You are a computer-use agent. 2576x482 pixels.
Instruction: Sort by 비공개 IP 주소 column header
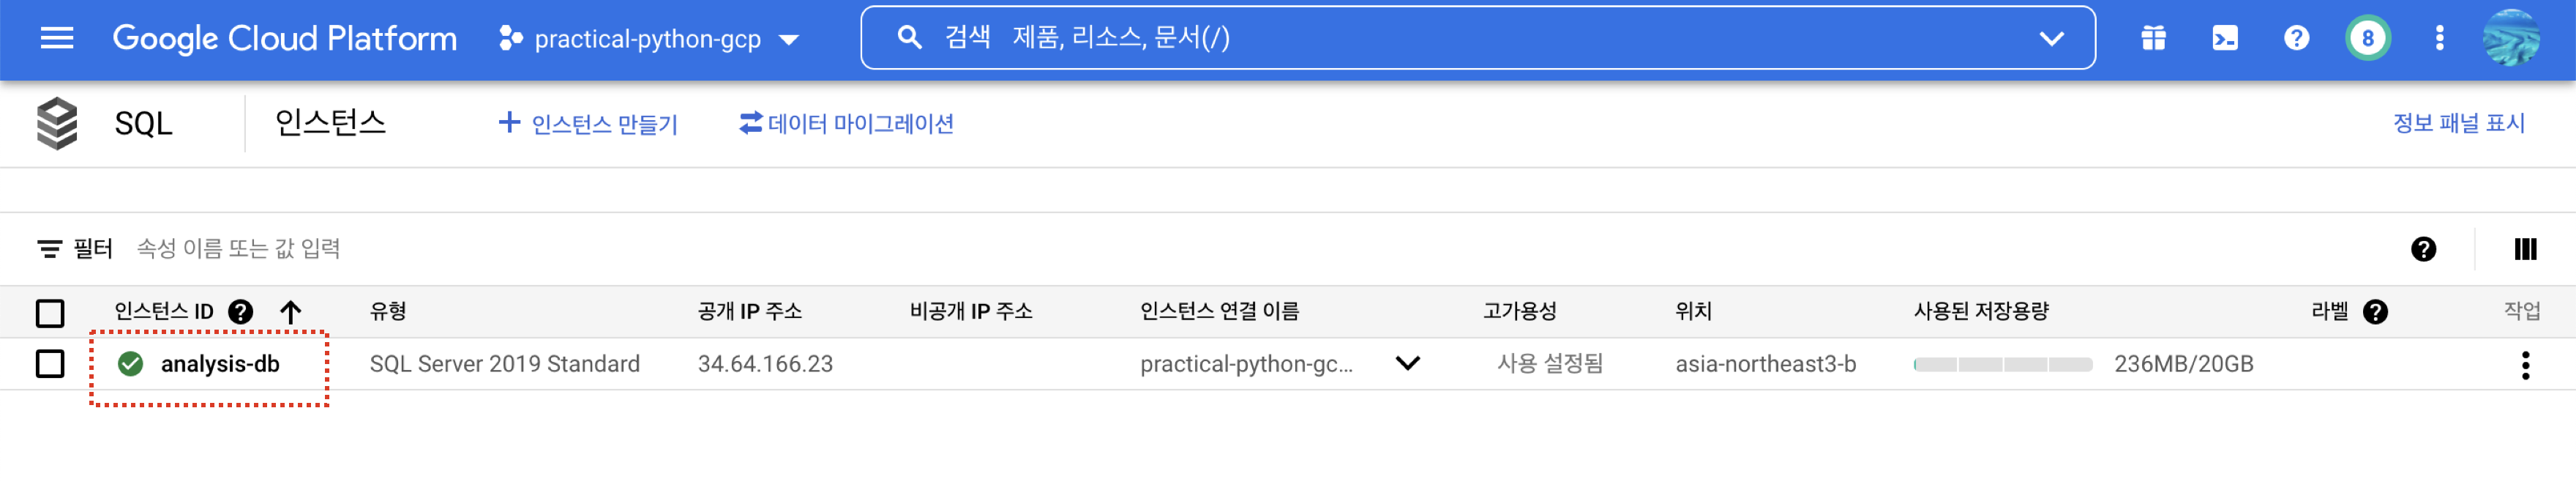971,311
